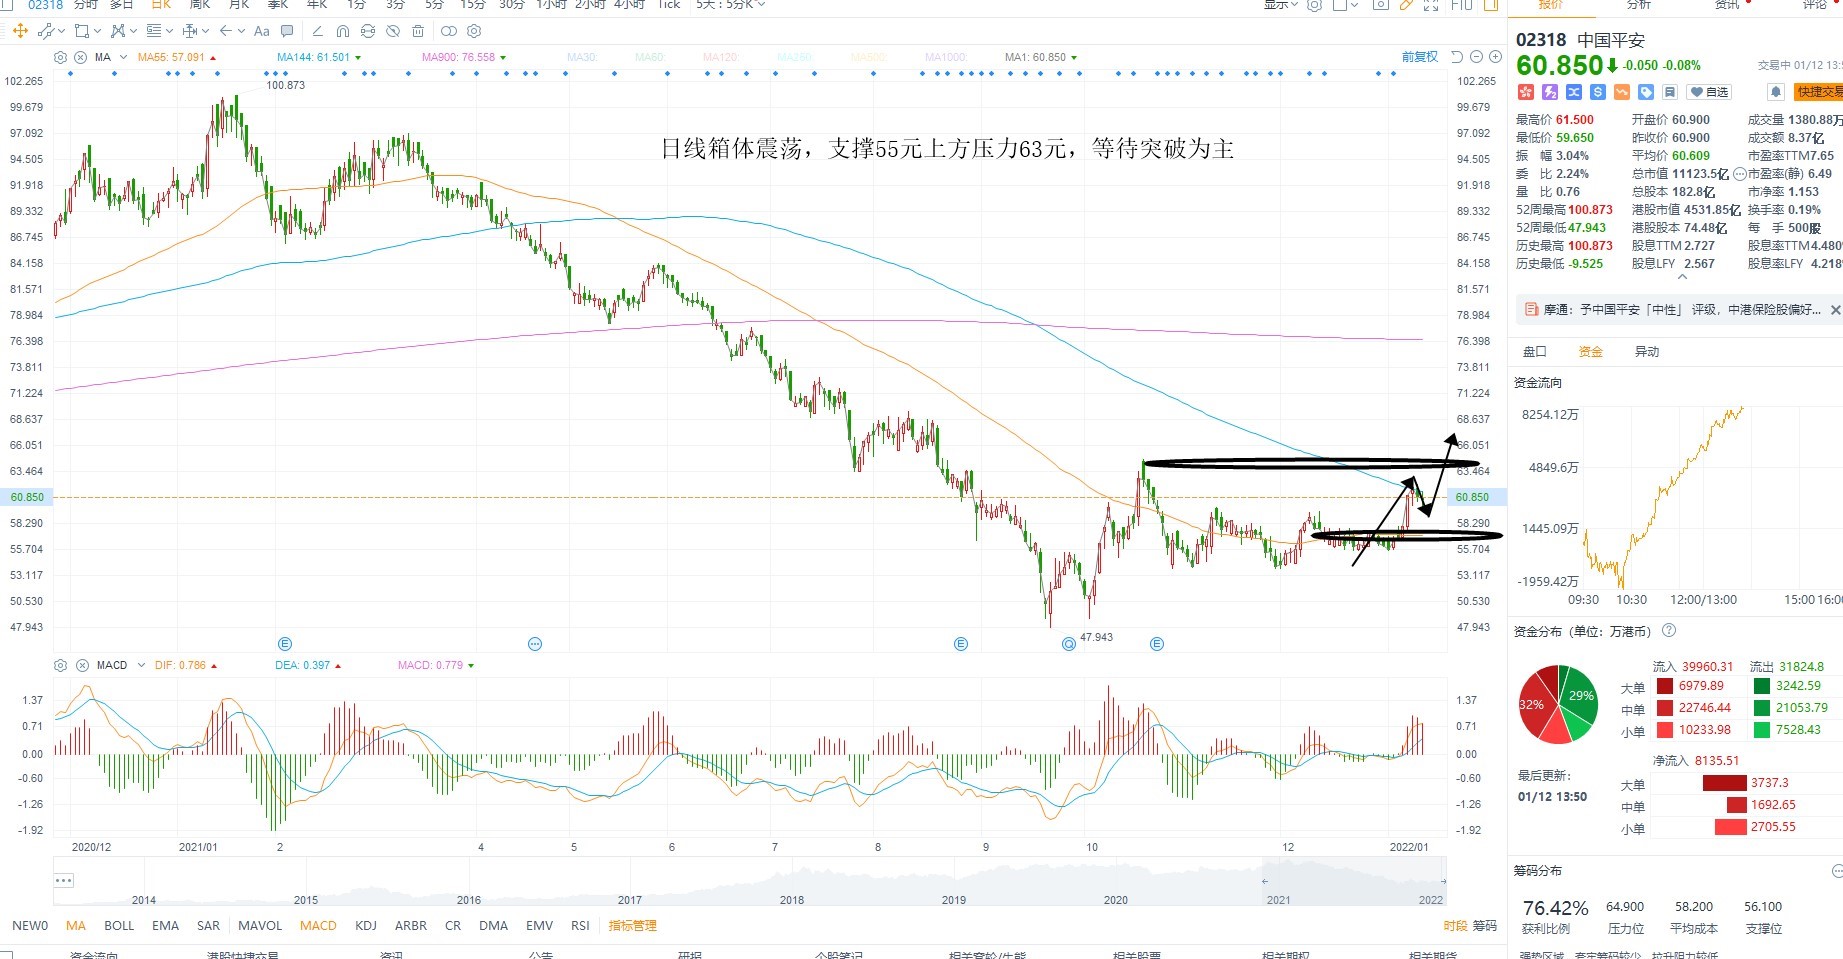Add 02318 to watchlist with 自选 heart
The width and height of the screenshot is (1843, 959).
click(x=1709, y=92)
